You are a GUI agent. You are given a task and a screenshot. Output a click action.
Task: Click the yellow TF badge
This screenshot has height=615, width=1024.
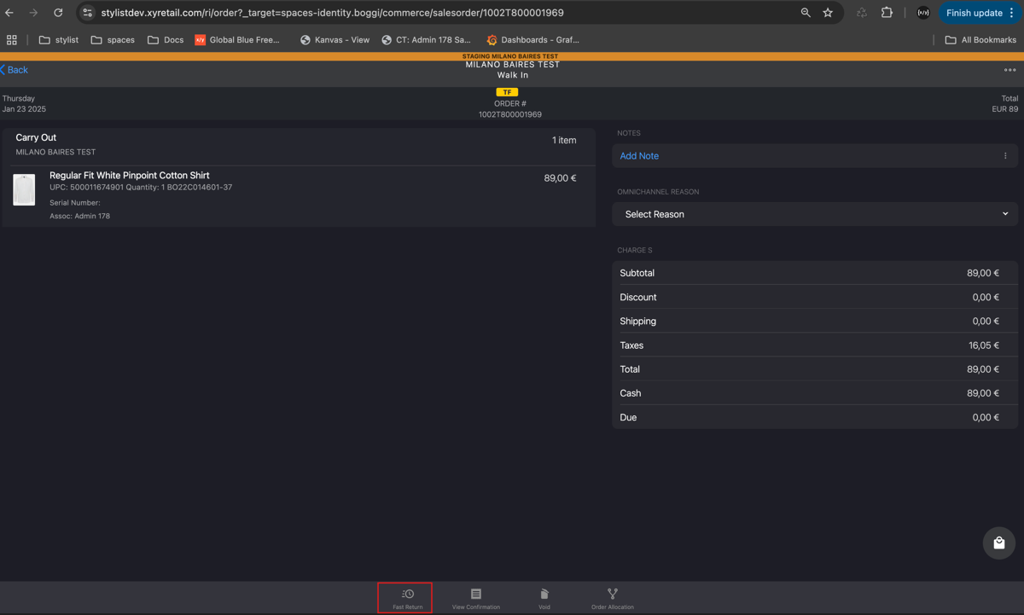point(507,92)
